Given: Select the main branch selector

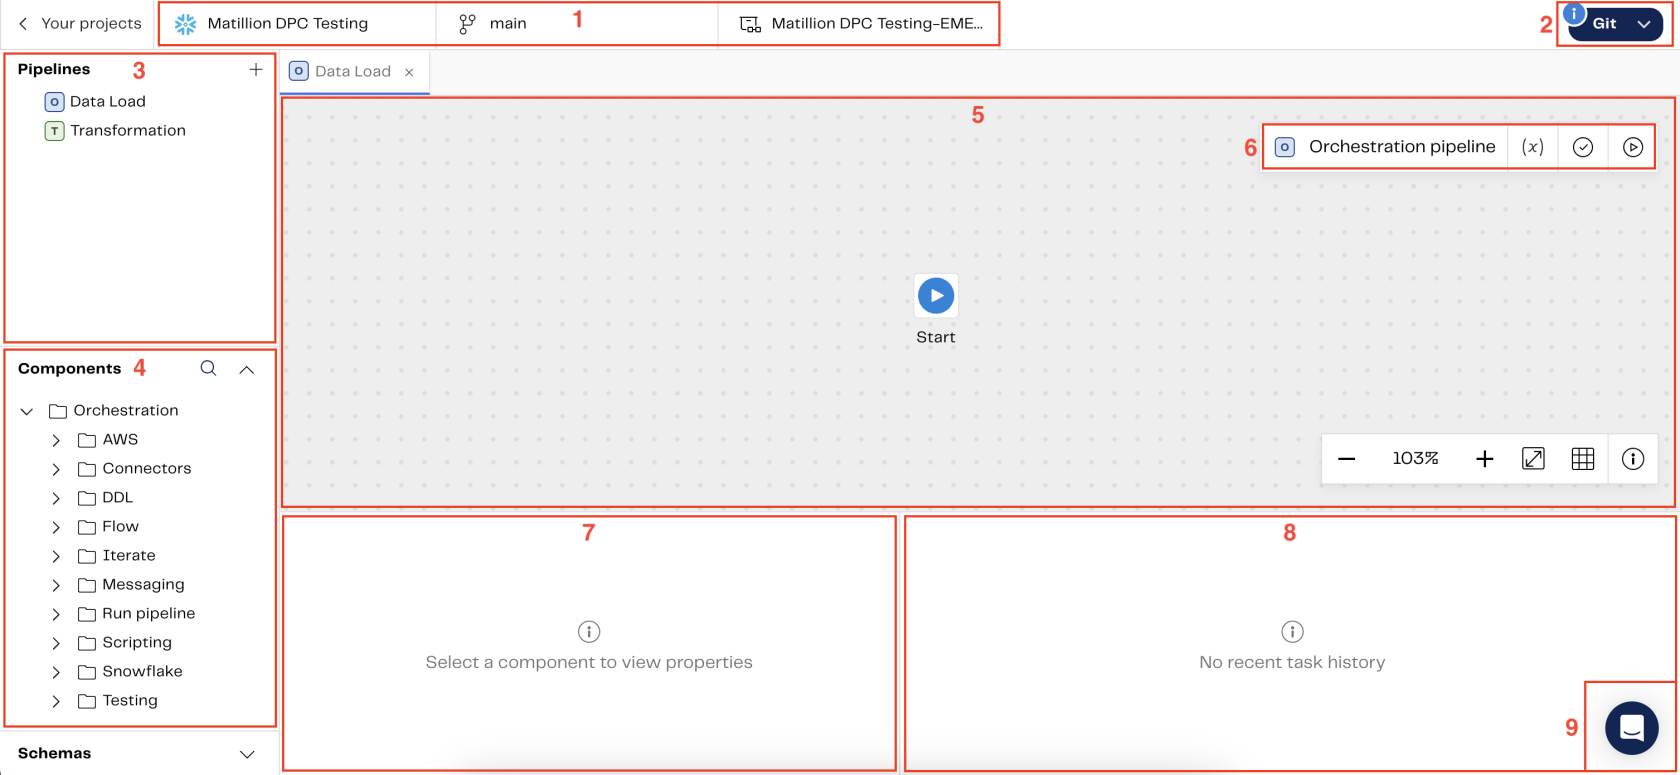Looking at the screenshot, I should click(577, 23).
